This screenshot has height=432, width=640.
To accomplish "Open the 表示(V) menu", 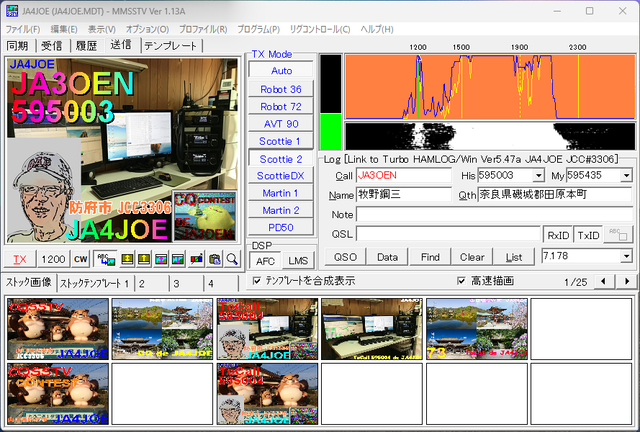I will 102,29.
